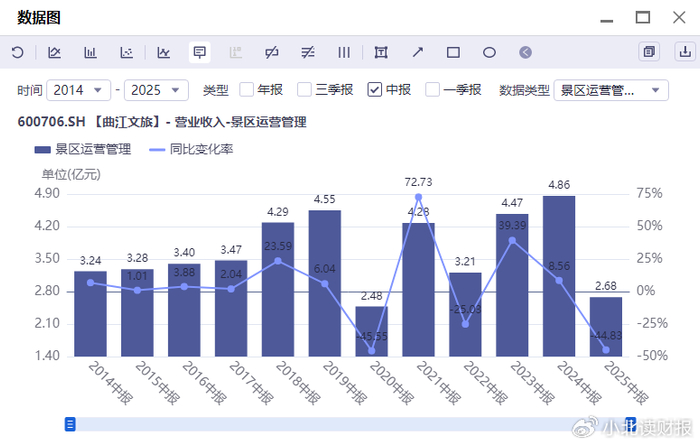Viewport: 700px width, 445px height.
Task: Select the rectangle drawing tool
Action: tap(453, 52)
